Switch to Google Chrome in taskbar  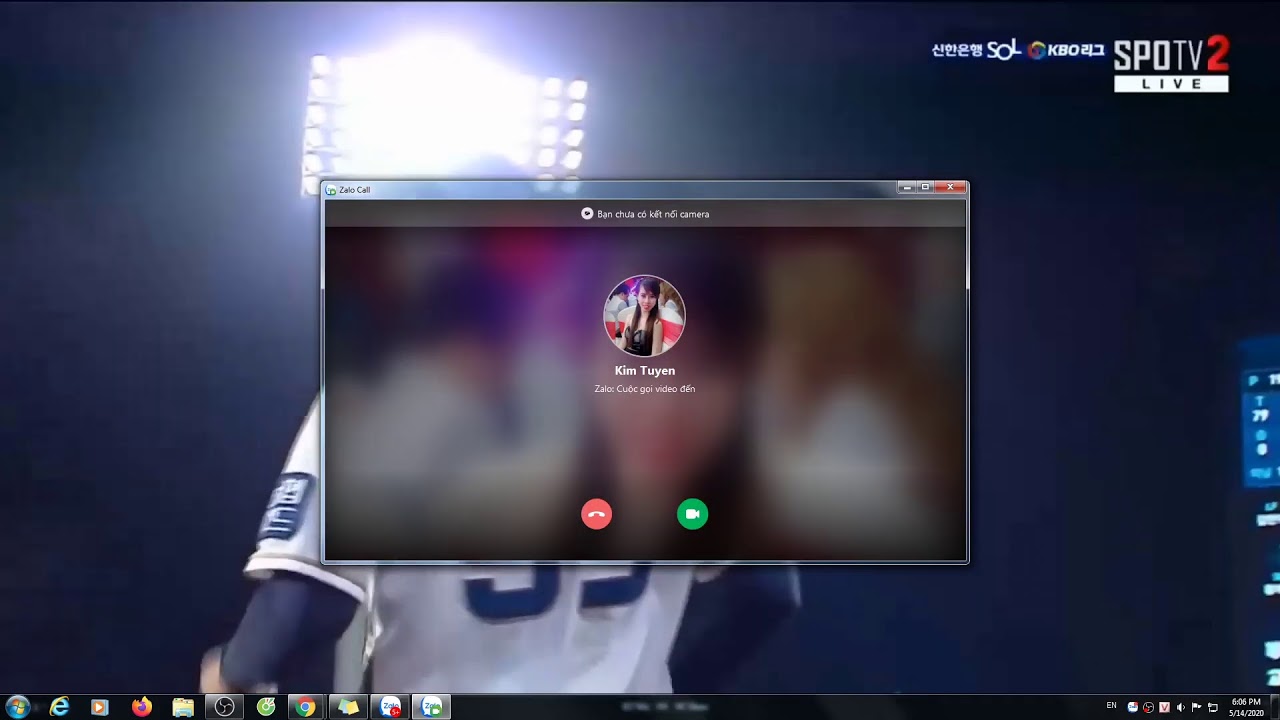(306, 707)
